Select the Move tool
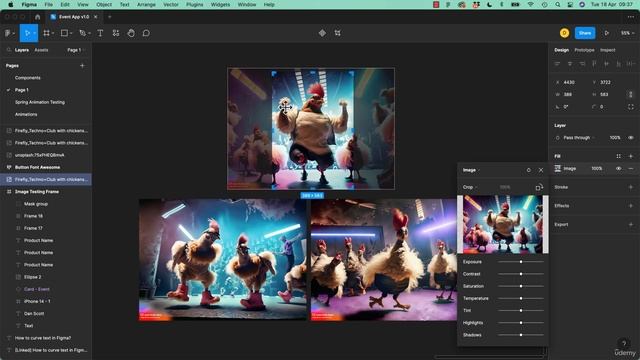The width and height of the screenshot is (640, 360). point(27,33)
